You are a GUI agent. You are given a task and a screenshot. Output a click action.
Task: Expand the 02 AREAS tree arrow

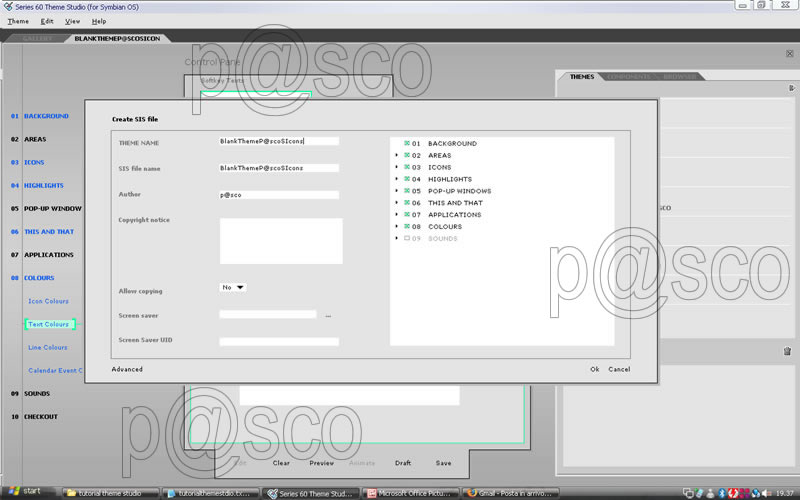(397, 155)
